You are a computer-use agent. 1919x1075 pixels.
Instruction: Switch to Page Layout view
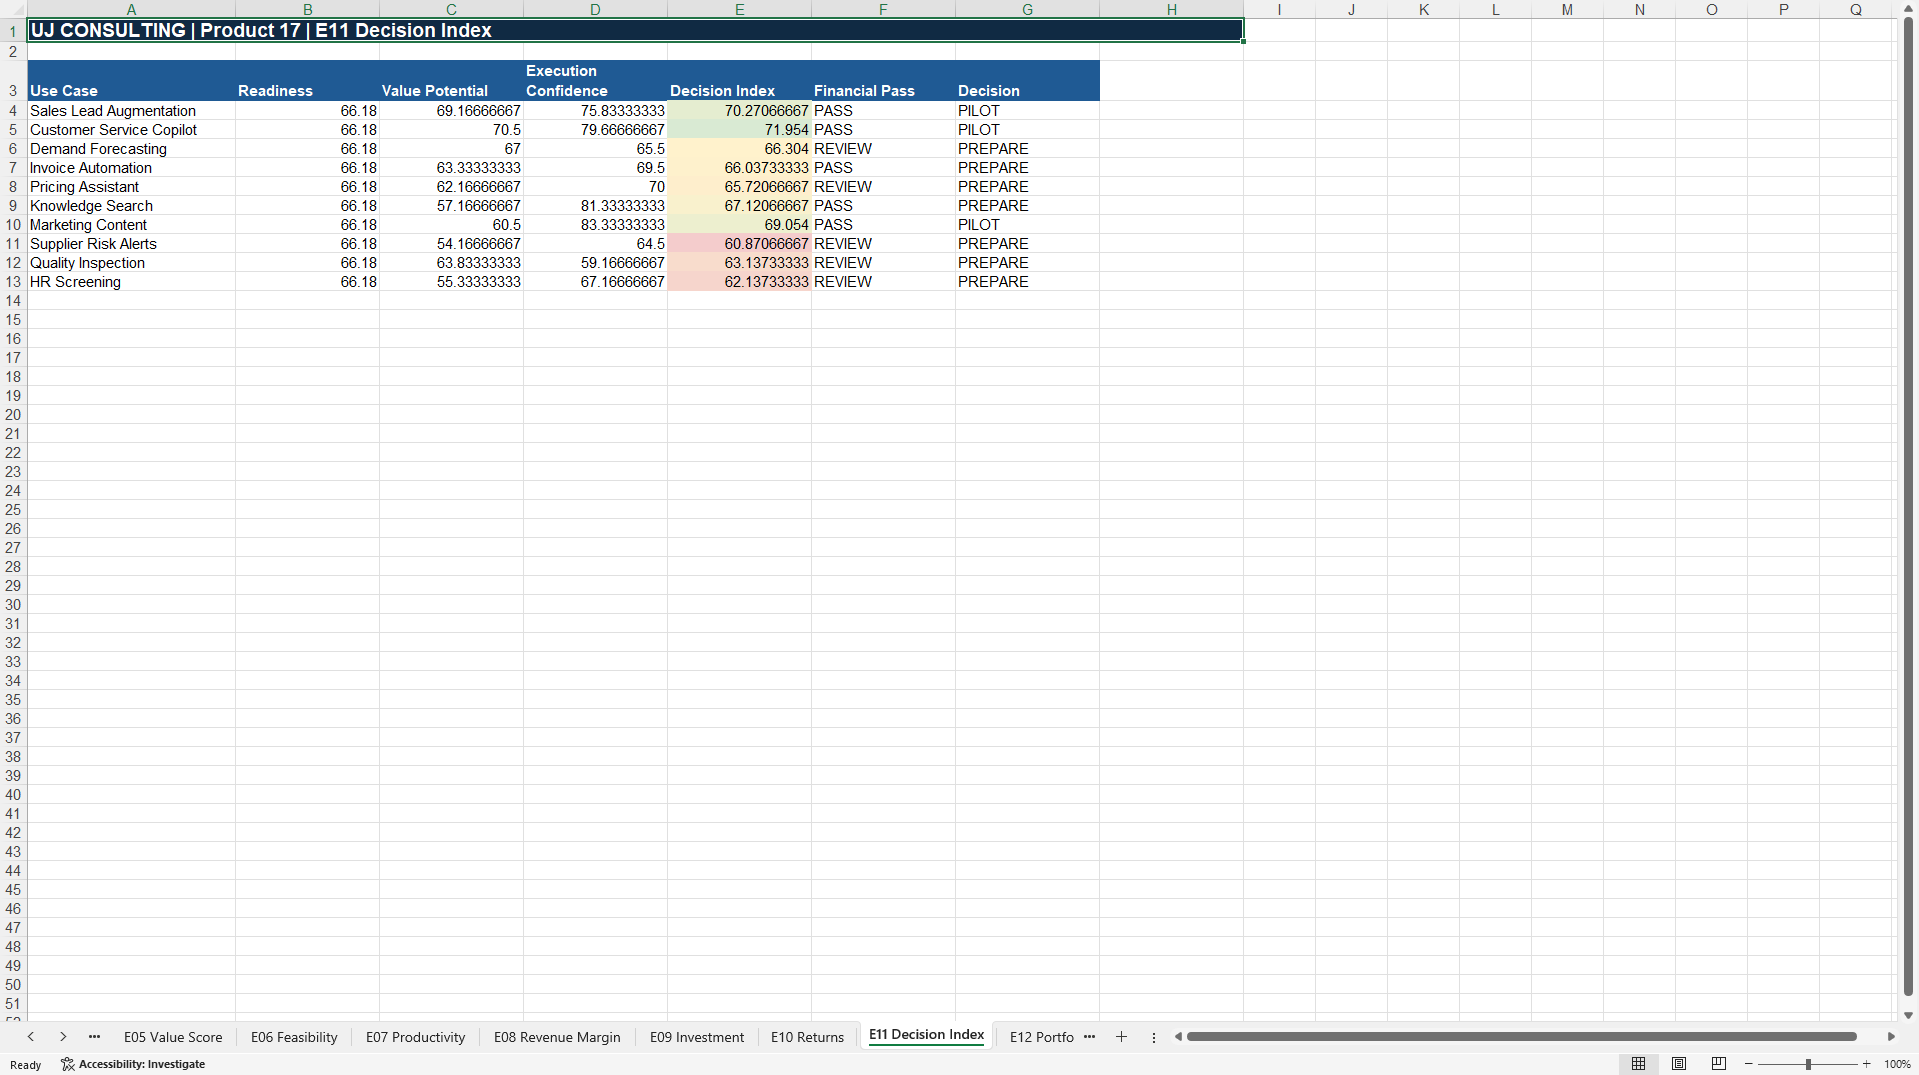(1679, 1064)
